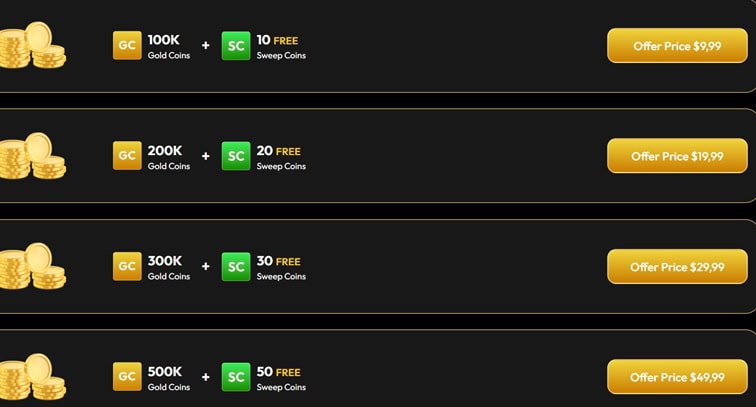756x407 pixels.
Task: Click the coin stack image in 200K row
Action: tap(32, 156)
